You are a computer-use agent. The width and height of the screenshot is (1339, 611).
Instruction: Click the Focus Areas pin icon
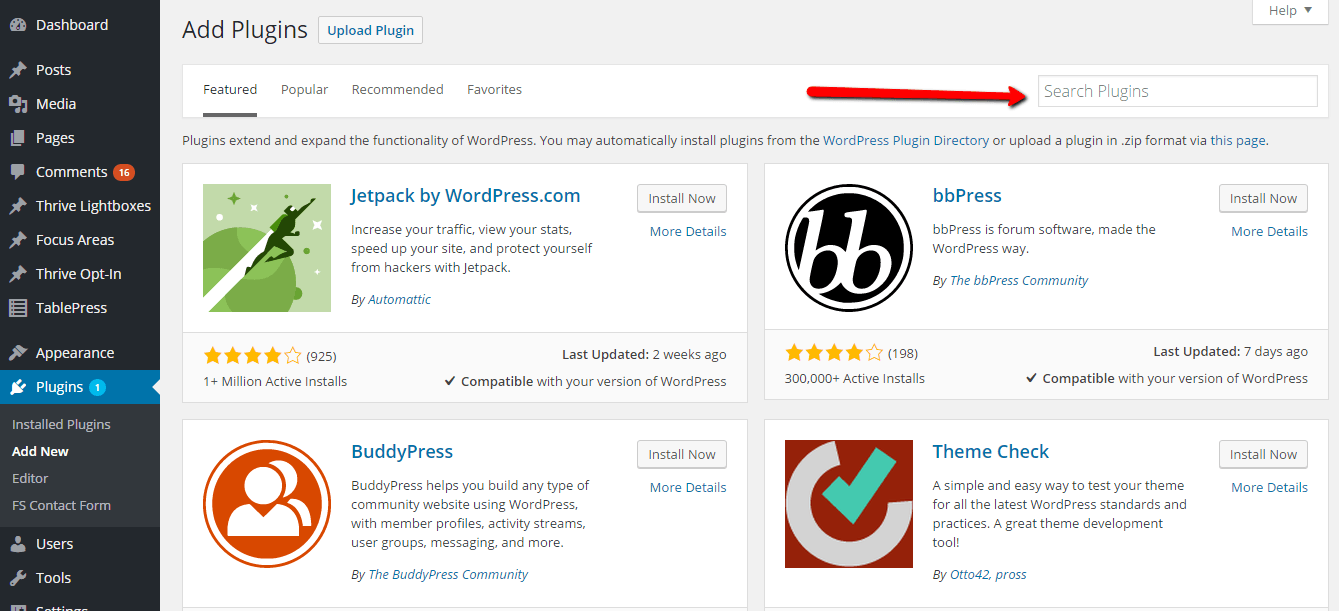click(17, 240)
